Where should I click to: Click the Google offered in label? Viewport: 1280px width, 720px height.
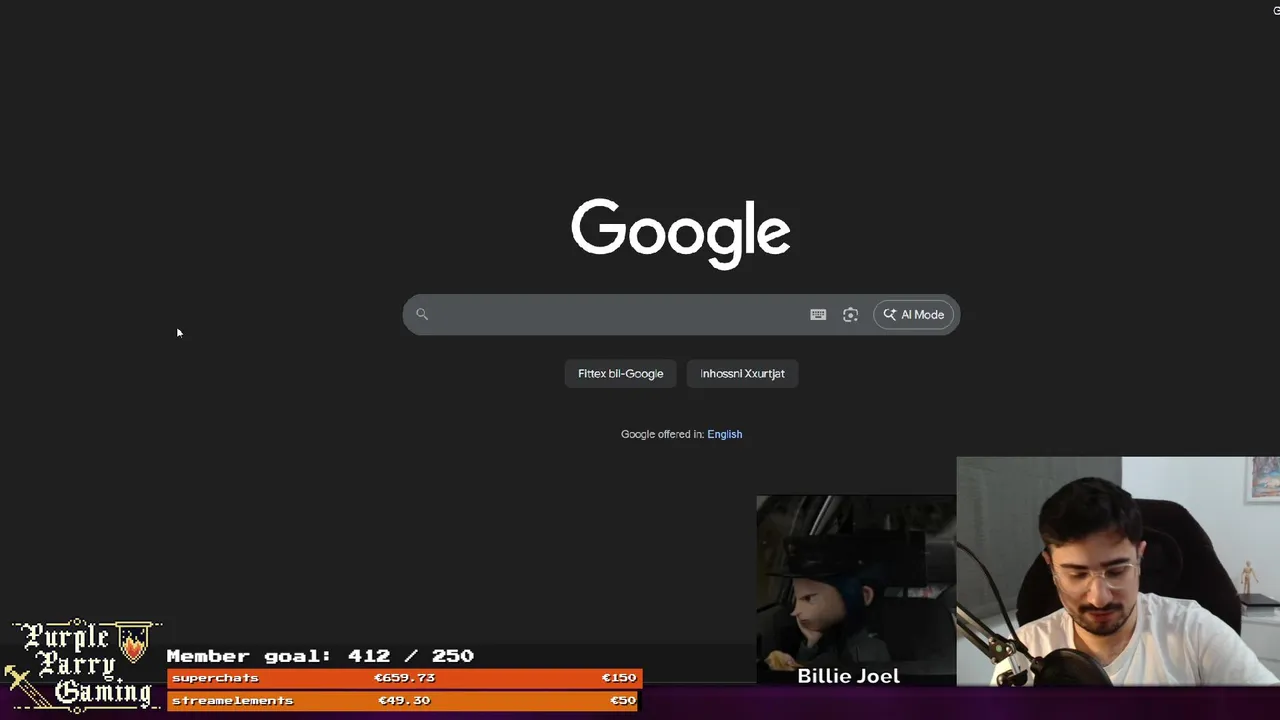point(662,434)
